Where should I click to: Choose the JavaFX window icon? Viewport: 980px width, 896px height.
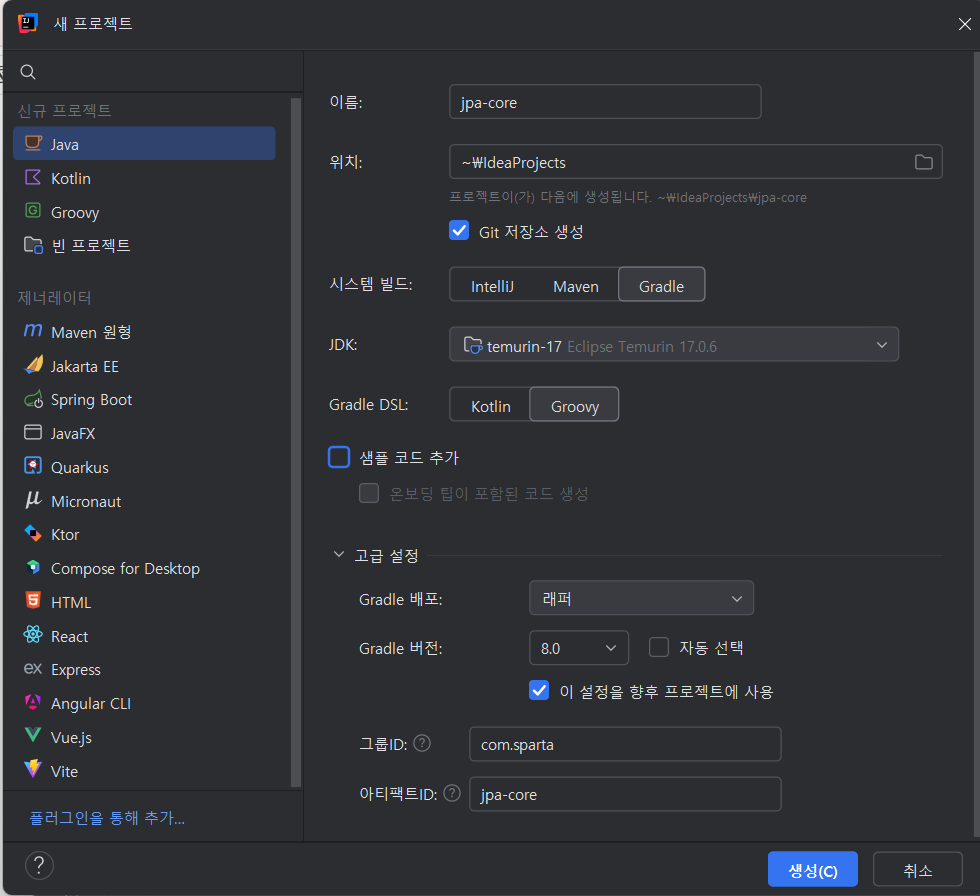pyautogui.click(x=33, y=432)
